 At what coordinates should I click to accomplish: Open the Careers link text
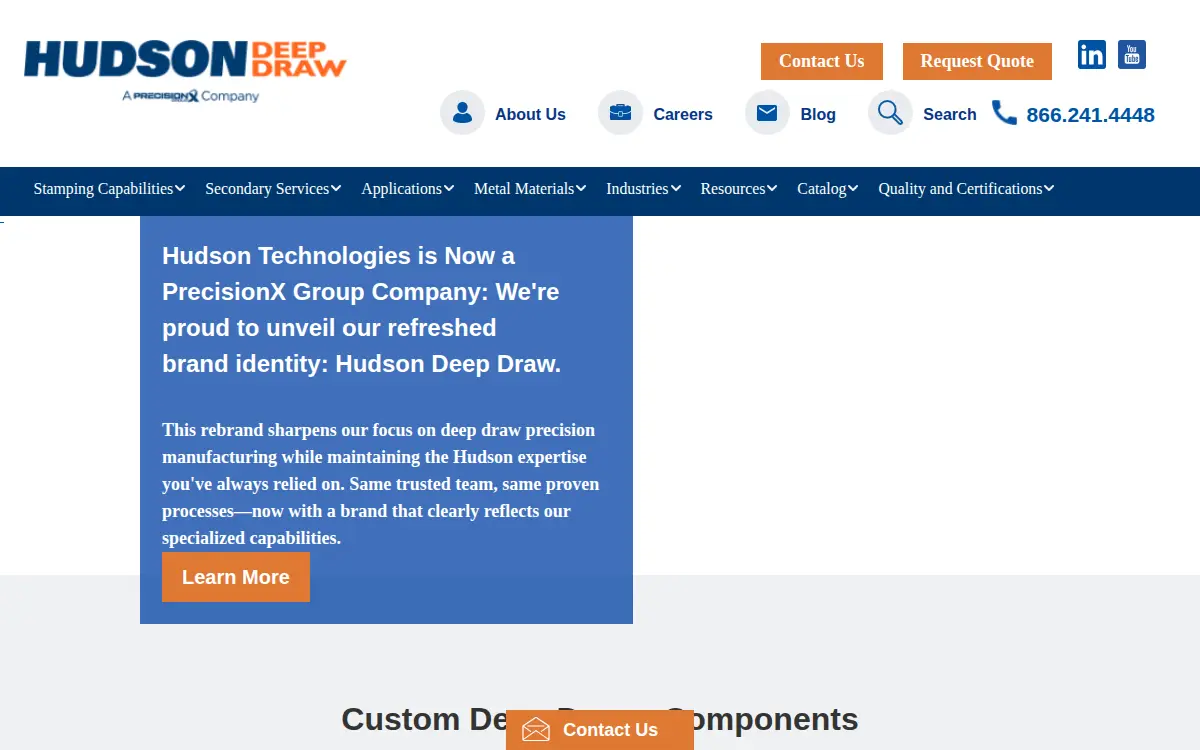[x=683, y=114]
